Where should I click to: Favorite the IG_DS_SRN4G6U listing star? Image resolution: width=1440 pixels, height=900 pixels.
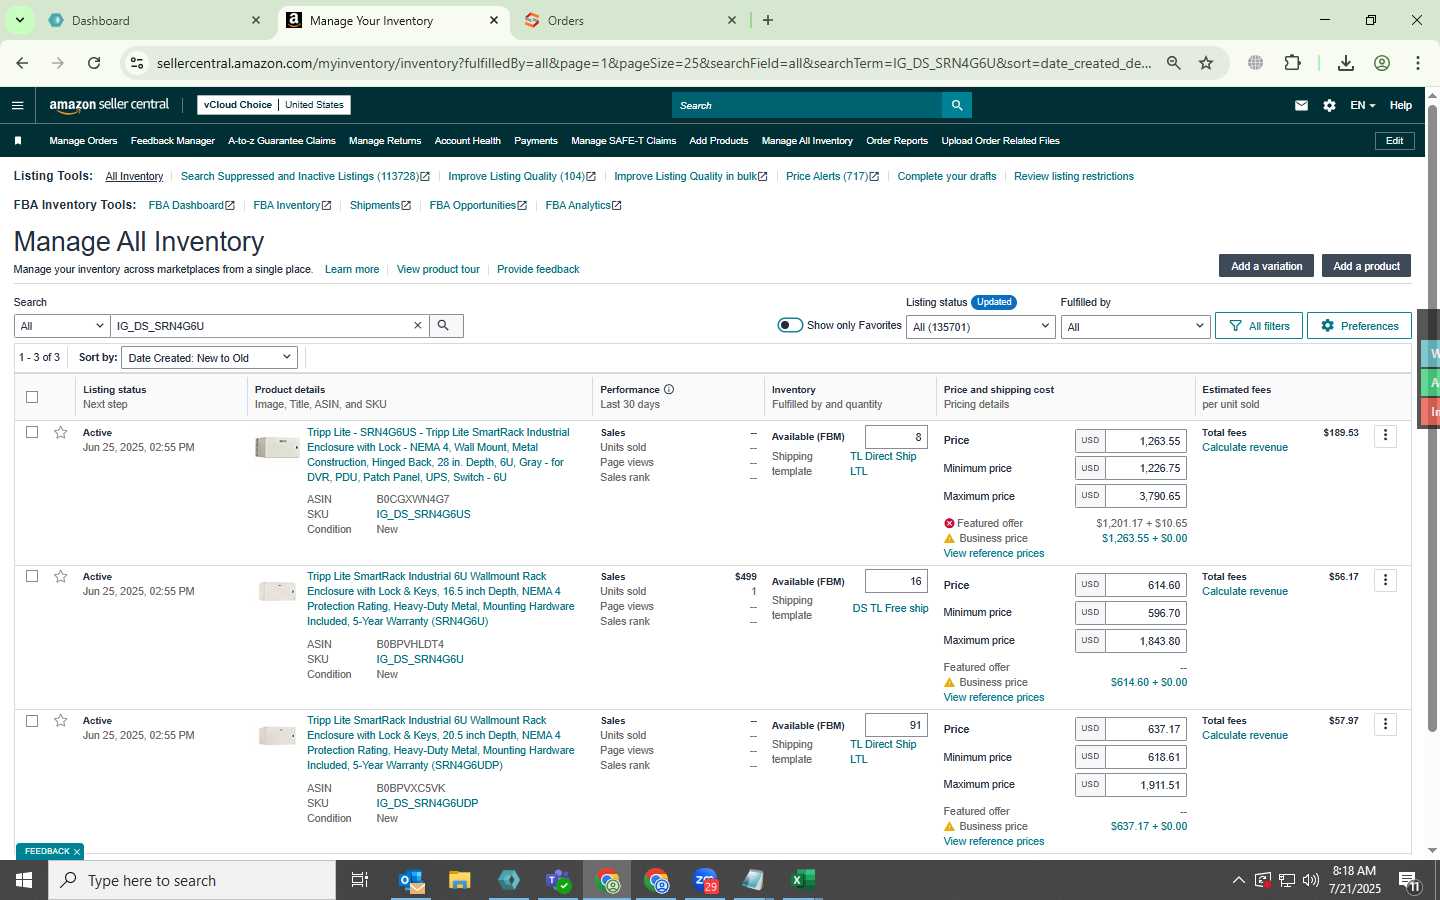tap(61, 577)
